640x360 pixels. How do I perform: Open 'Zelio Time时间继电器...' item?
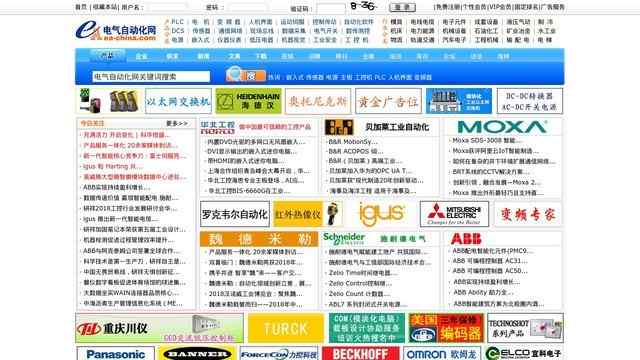(363, 273)
